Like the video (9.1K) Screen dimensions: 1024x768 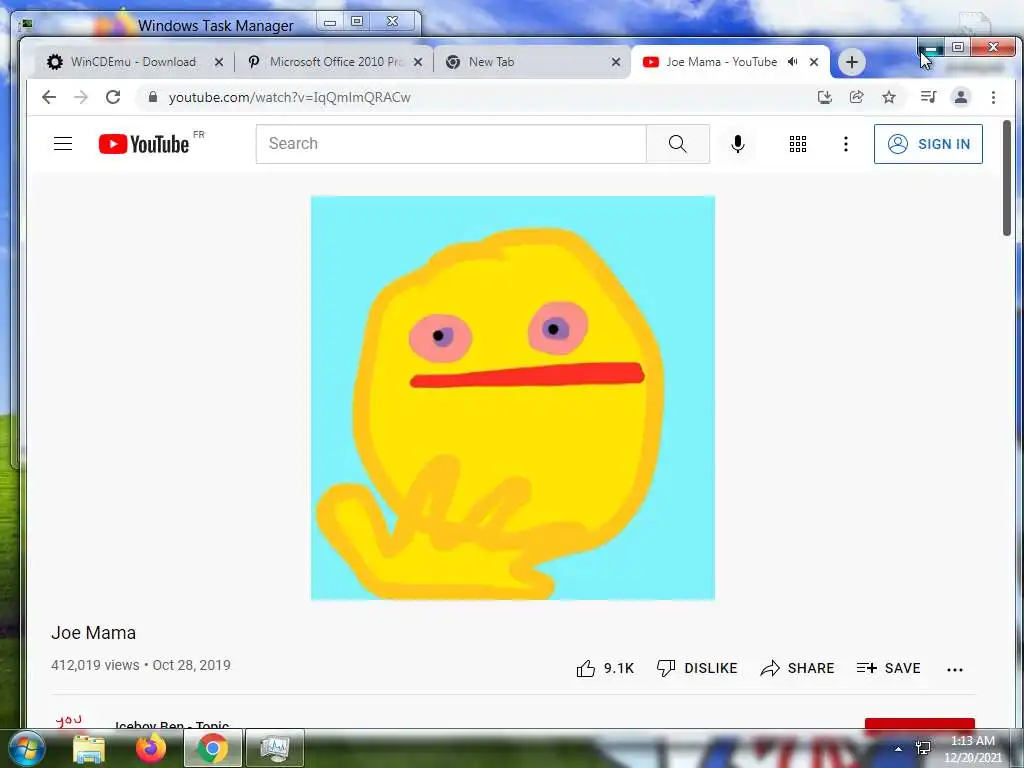(605, 668)
